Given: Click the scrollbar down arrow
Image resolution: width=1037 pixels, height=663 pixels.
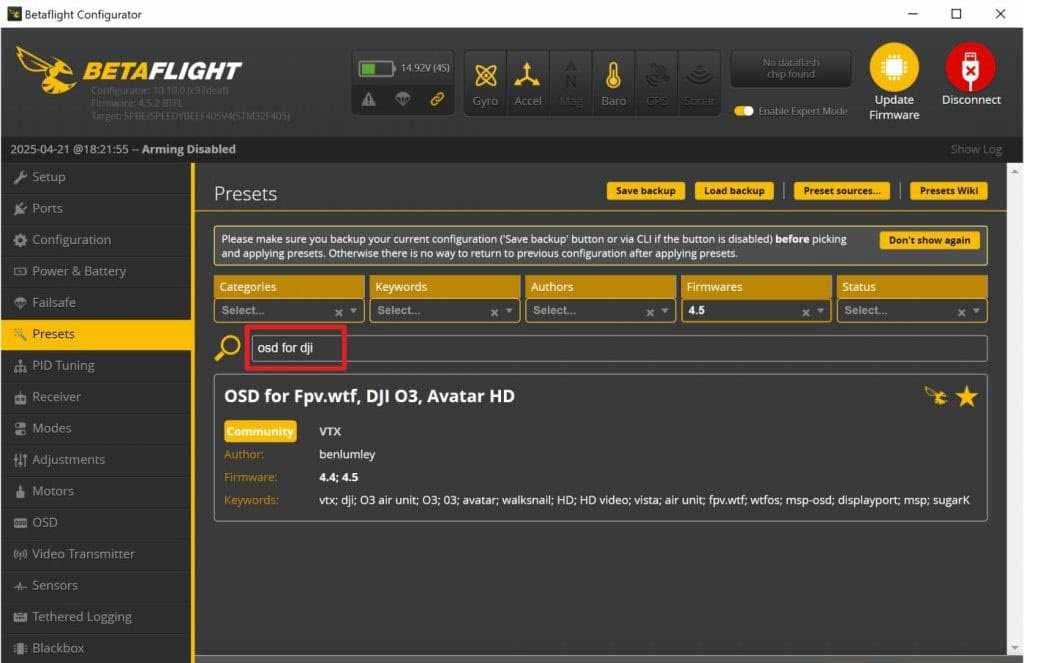Looking at the screenshot, I should click(1015, 648).
